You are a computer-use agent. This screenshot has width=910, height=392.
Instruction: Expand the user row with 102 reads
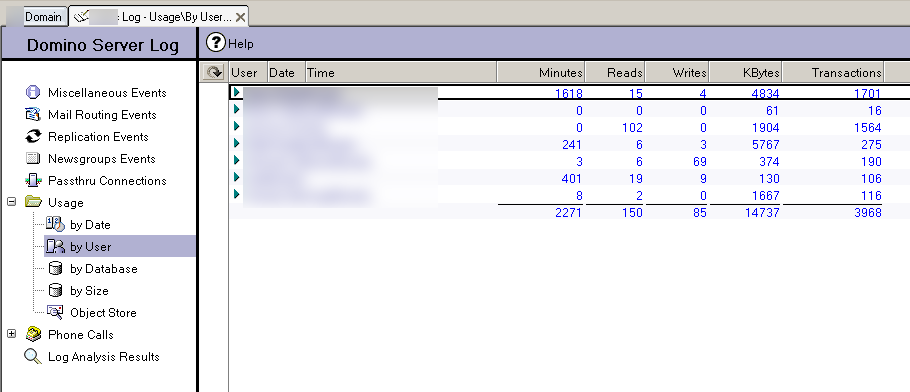pyautogui.click(x=237, y=126)
